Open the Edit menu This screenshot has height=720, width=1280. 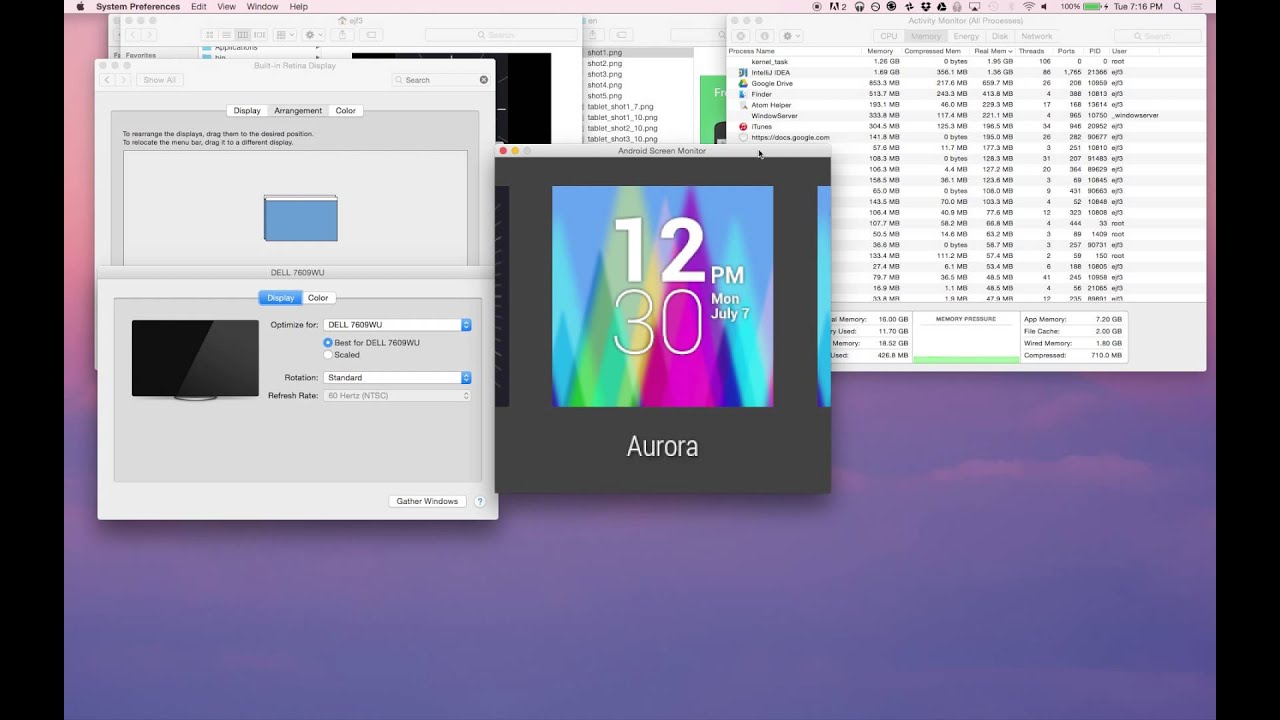click(199, 6)
